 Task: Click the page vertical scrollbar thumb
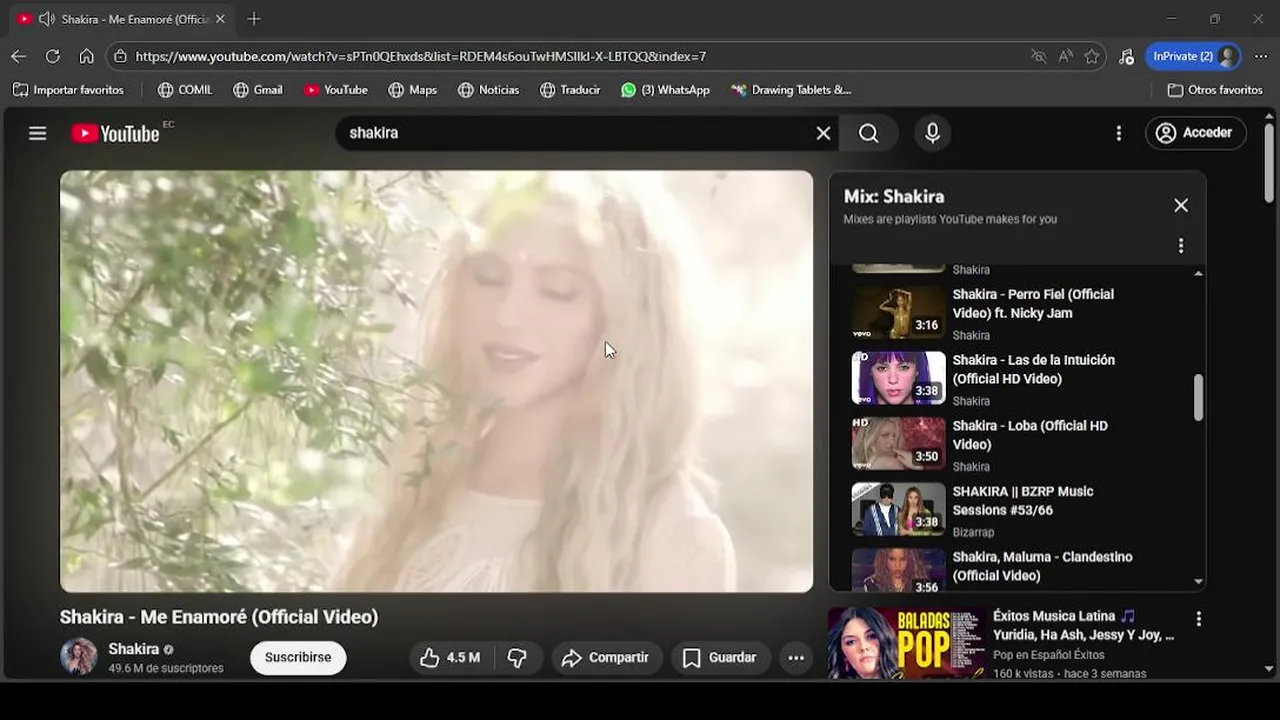[x=1269, y=162]
